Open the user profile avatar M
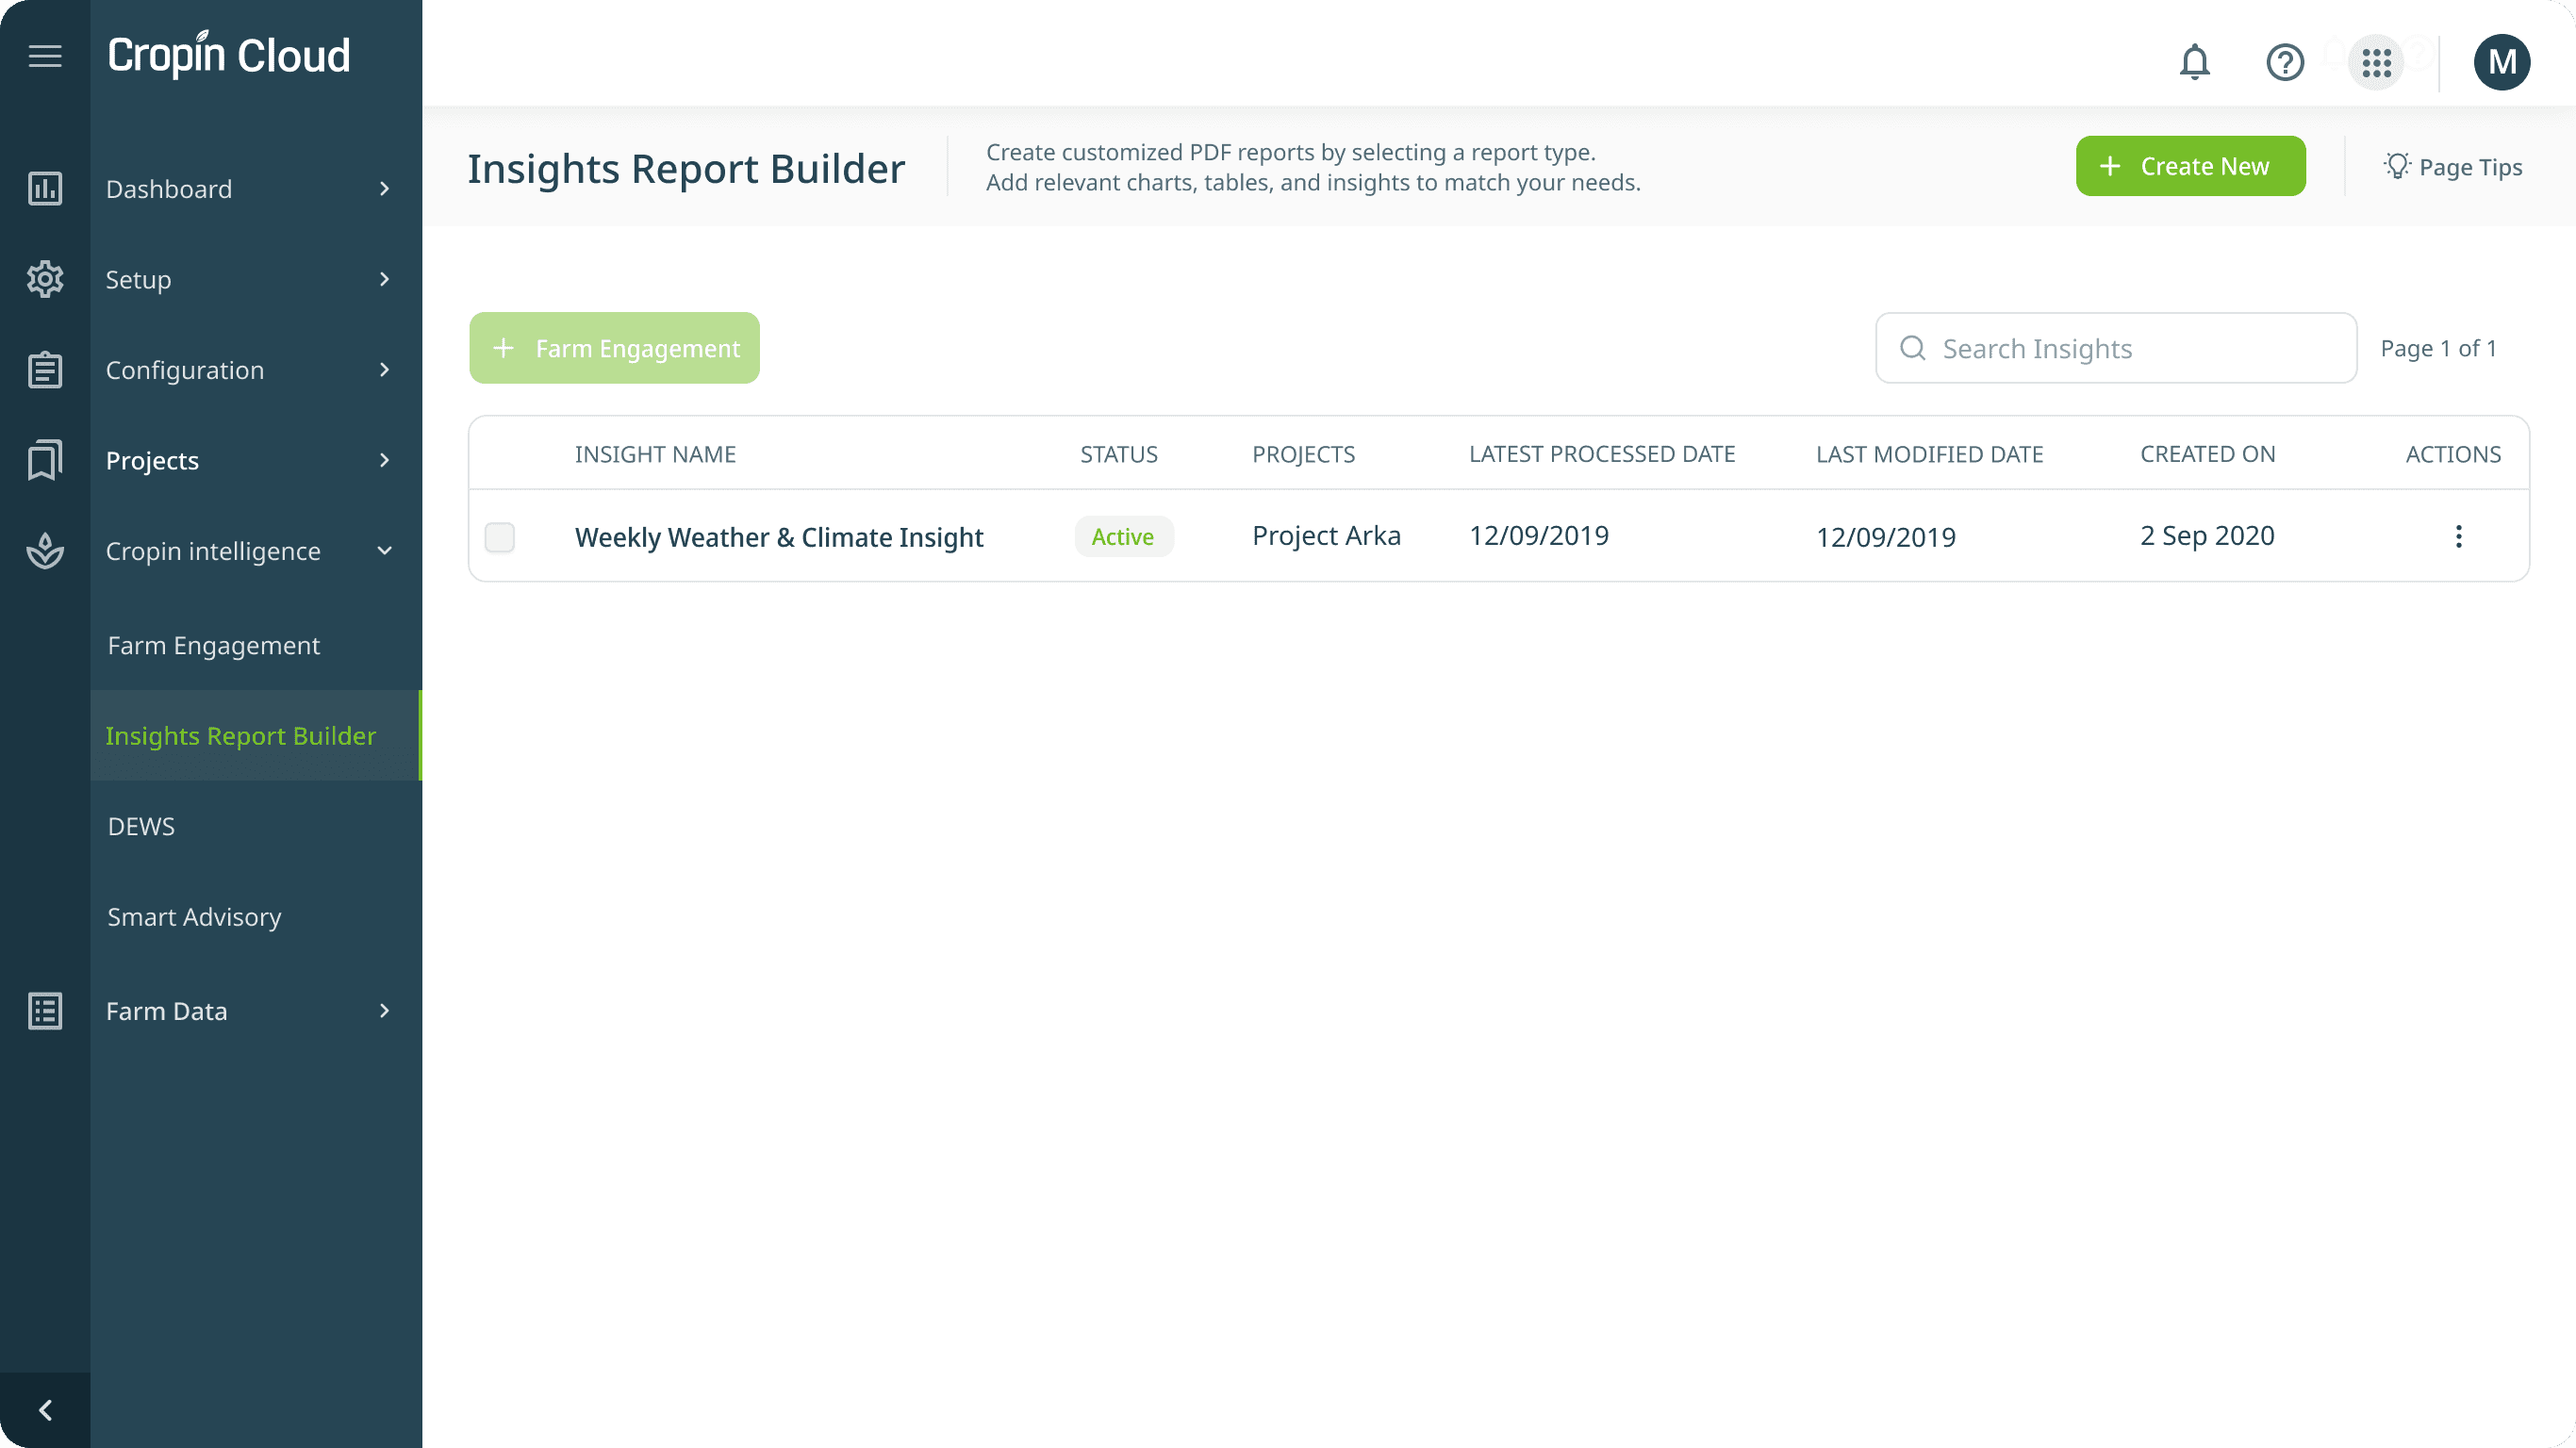Viewport: 2576px width, 1448px height. pyautogui.click(x=2502, y=62)
